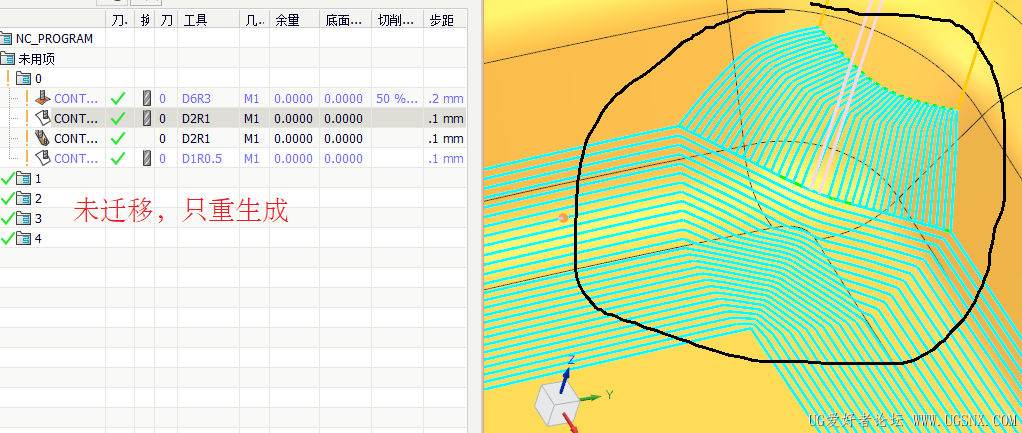Click the D1R0.5 contour operation icon
Image resolution: width=1022 pixels, height=433 pixels.
(x=43, y=158)
